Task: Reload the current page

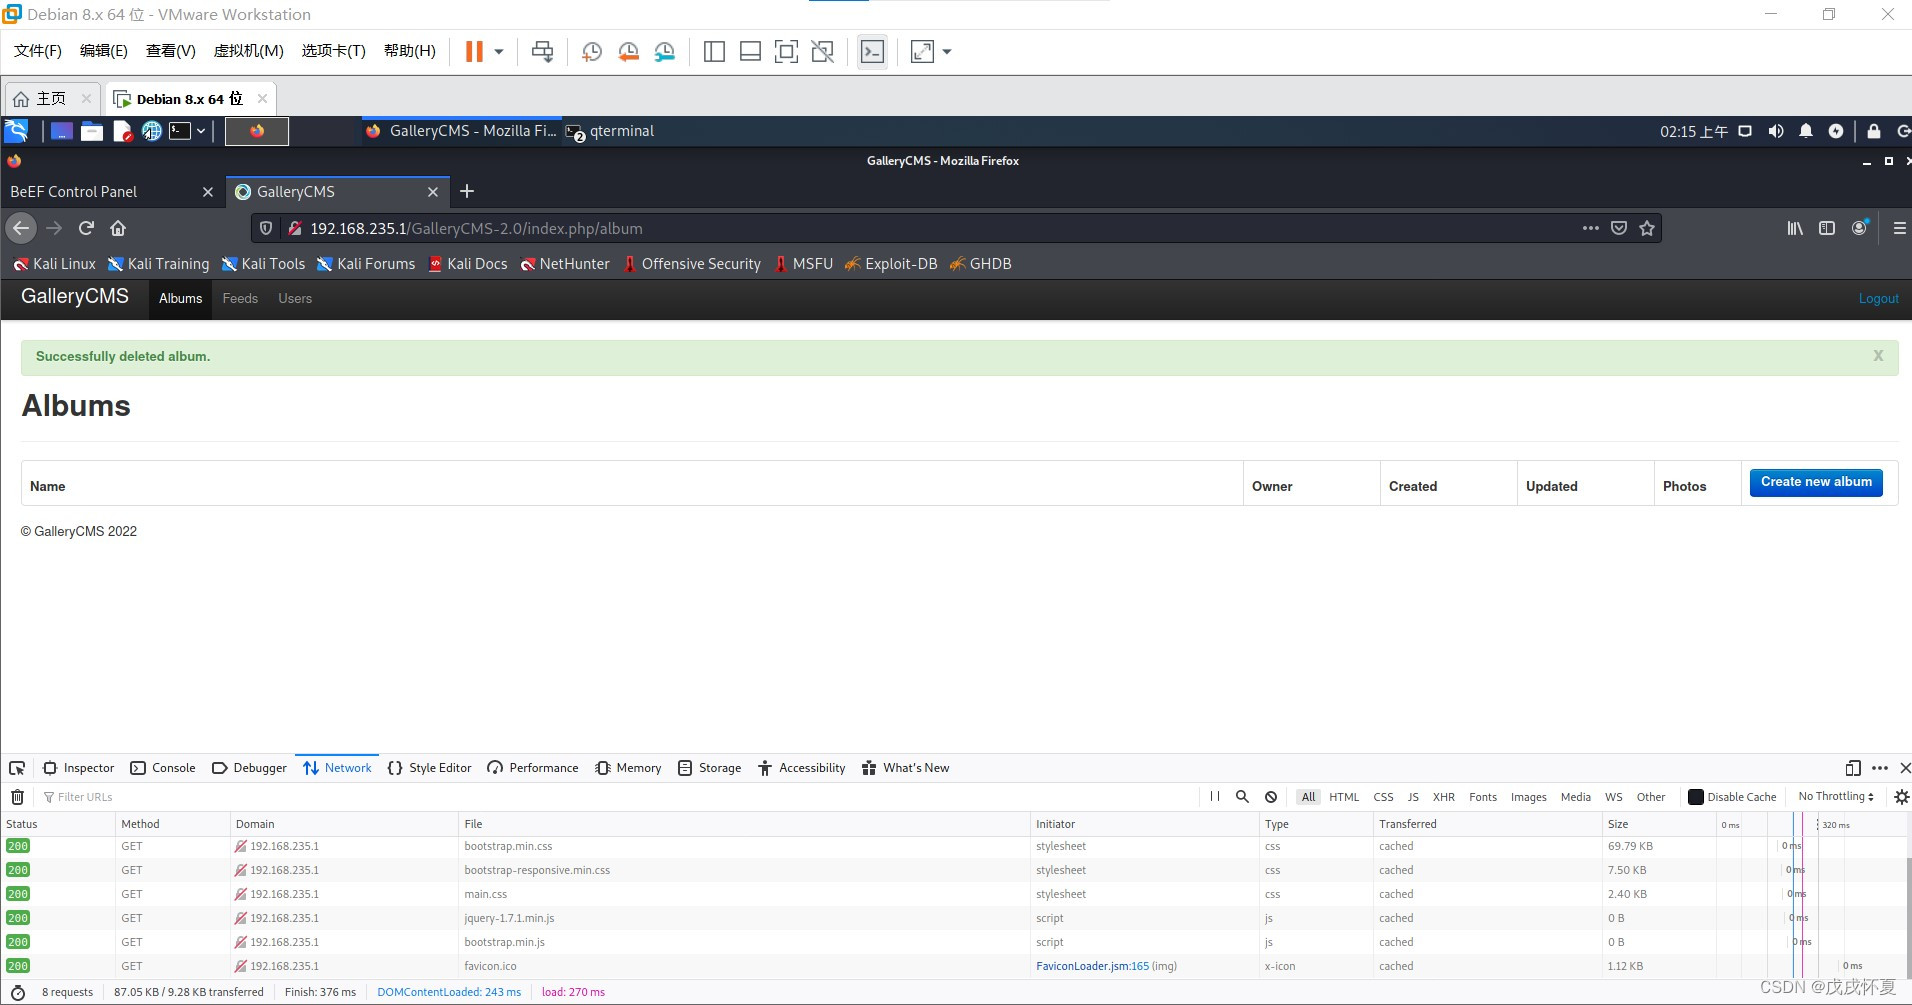Action: (x=86, y=228)
